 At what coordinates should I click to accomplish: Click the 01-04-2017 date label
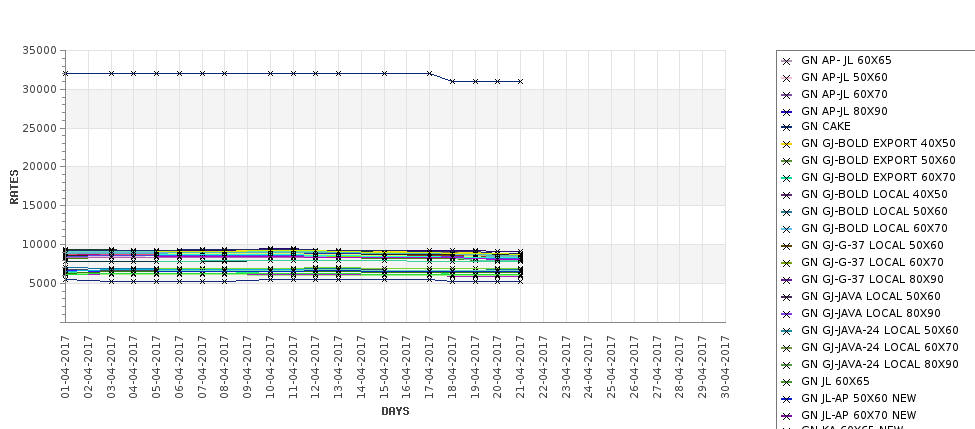pyautogui.click(x=65, y=367)
